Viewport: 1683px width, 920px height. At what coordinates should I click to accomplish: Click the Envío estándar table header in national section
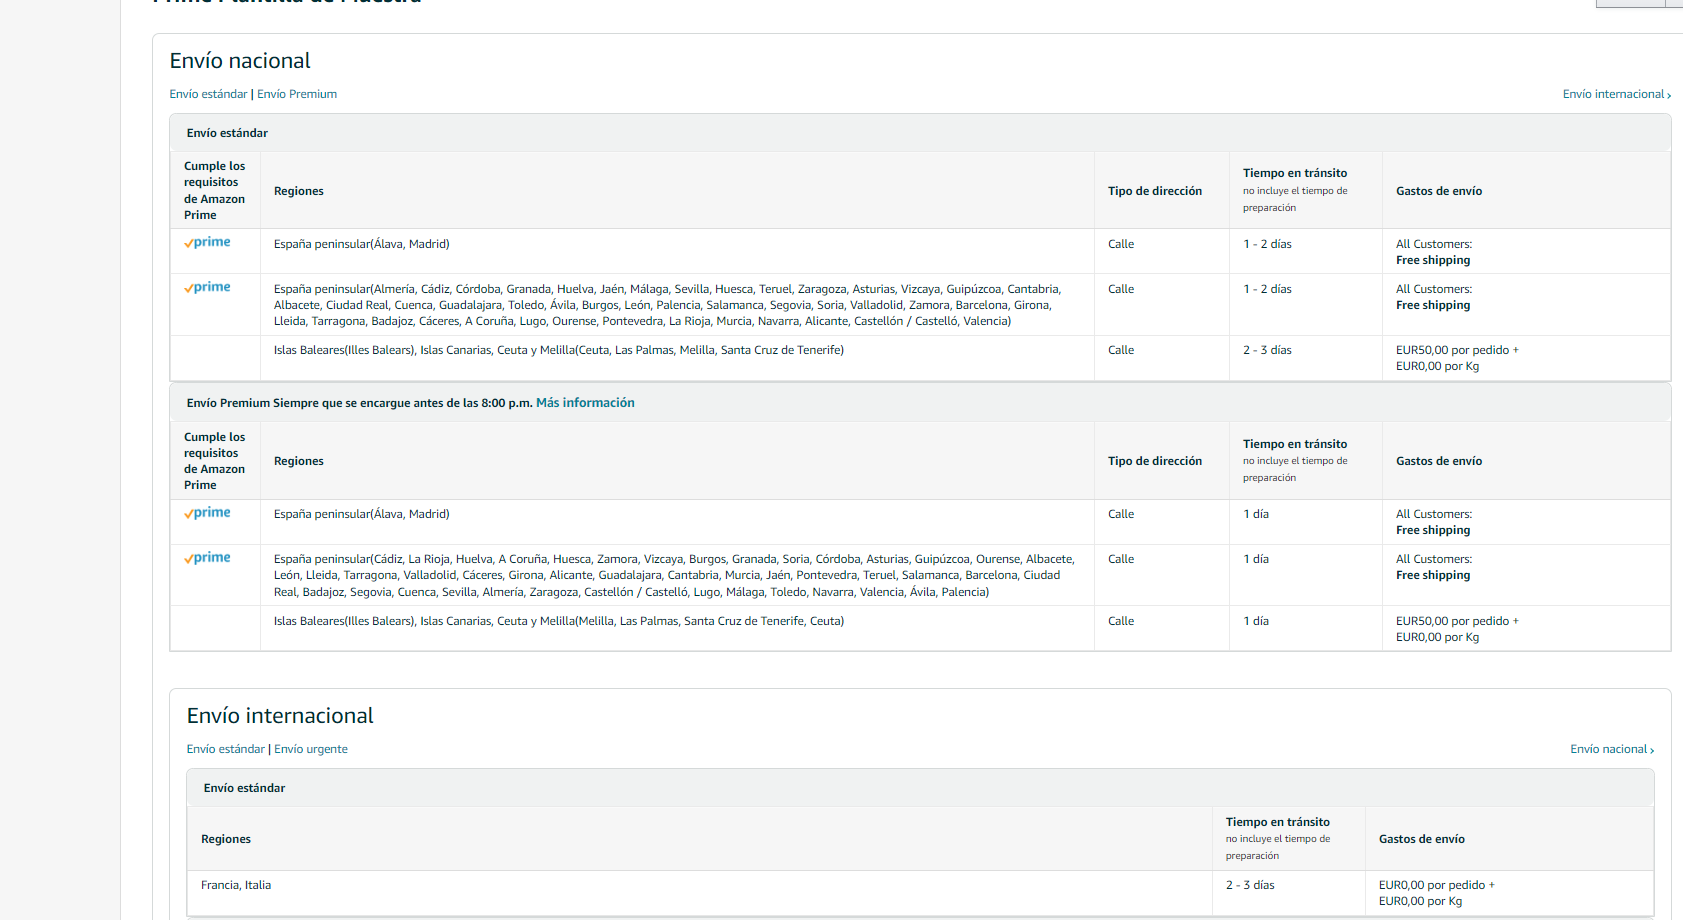coord(227,133)
